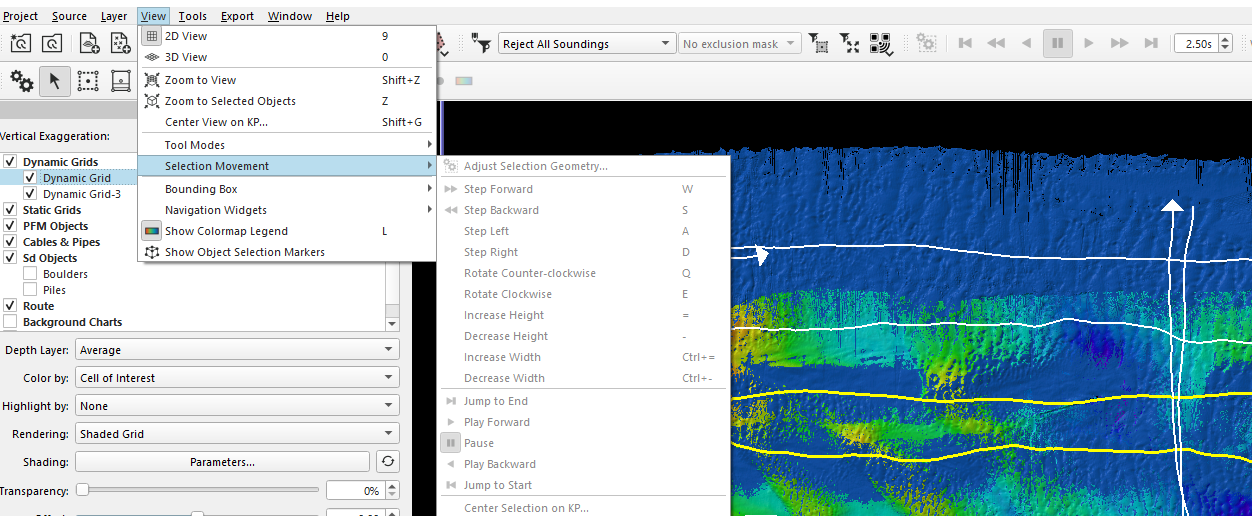Click the gears settings icon in toolbar
Screen dimensions: 1252x516
(x=22, y=81)
